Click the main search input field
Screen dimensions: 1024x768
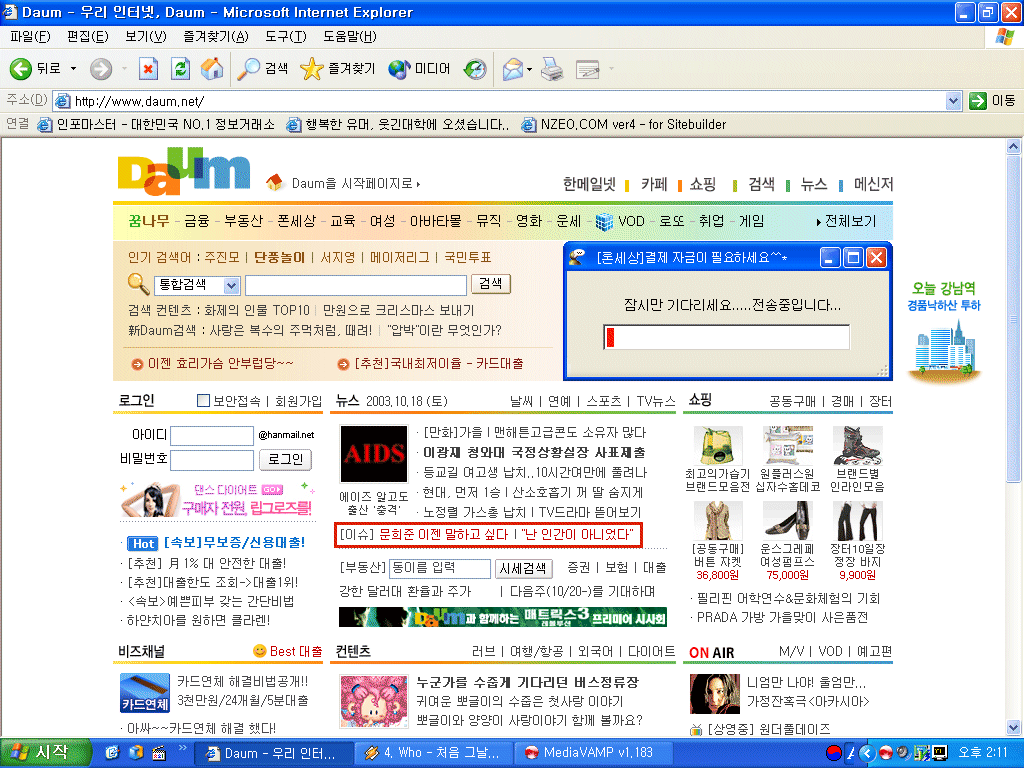(x=356, y=285)
